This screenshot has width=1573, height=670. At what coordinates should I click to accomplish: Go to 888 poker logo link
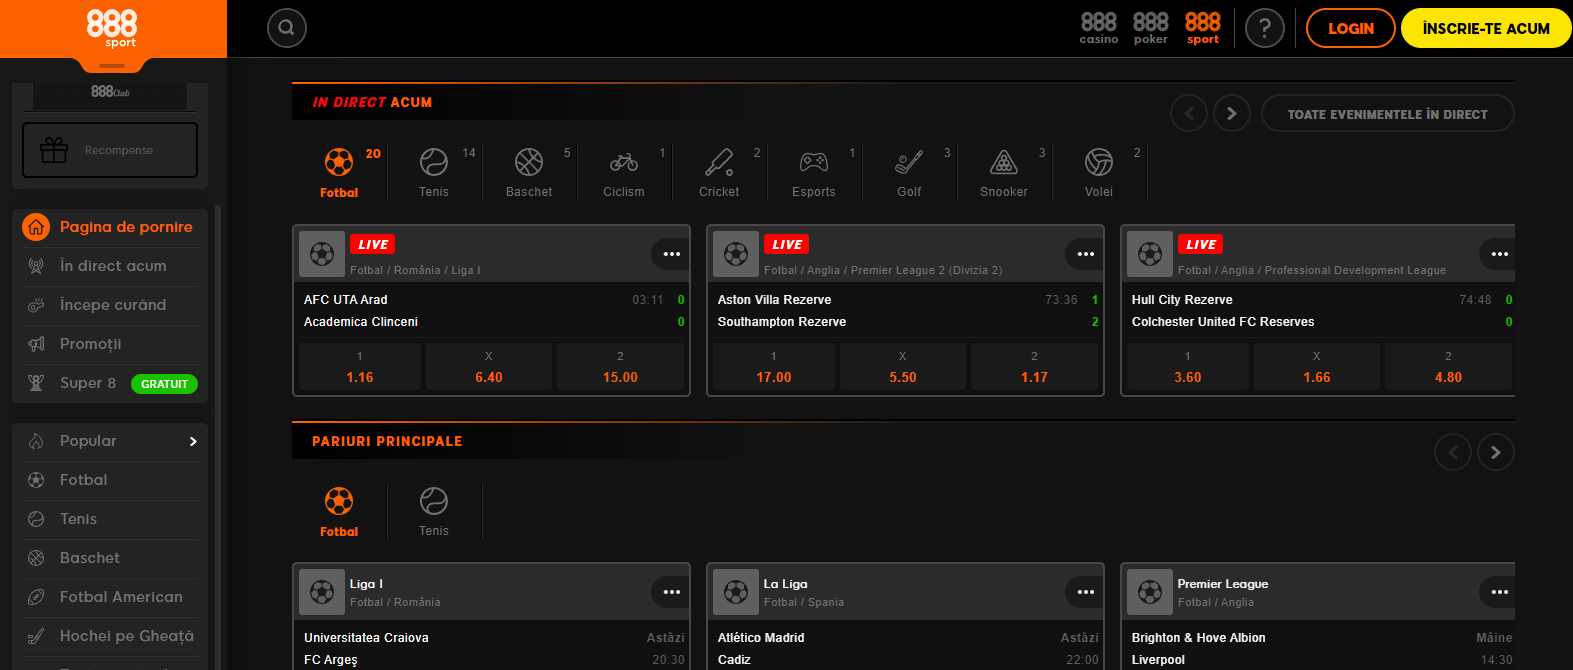coord(1151,28)
